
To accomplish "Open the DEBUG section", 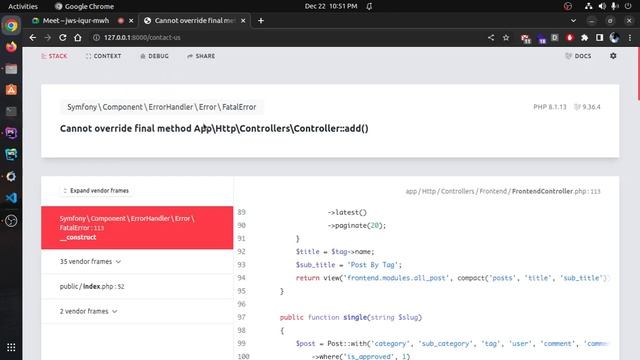I will 155,56.
